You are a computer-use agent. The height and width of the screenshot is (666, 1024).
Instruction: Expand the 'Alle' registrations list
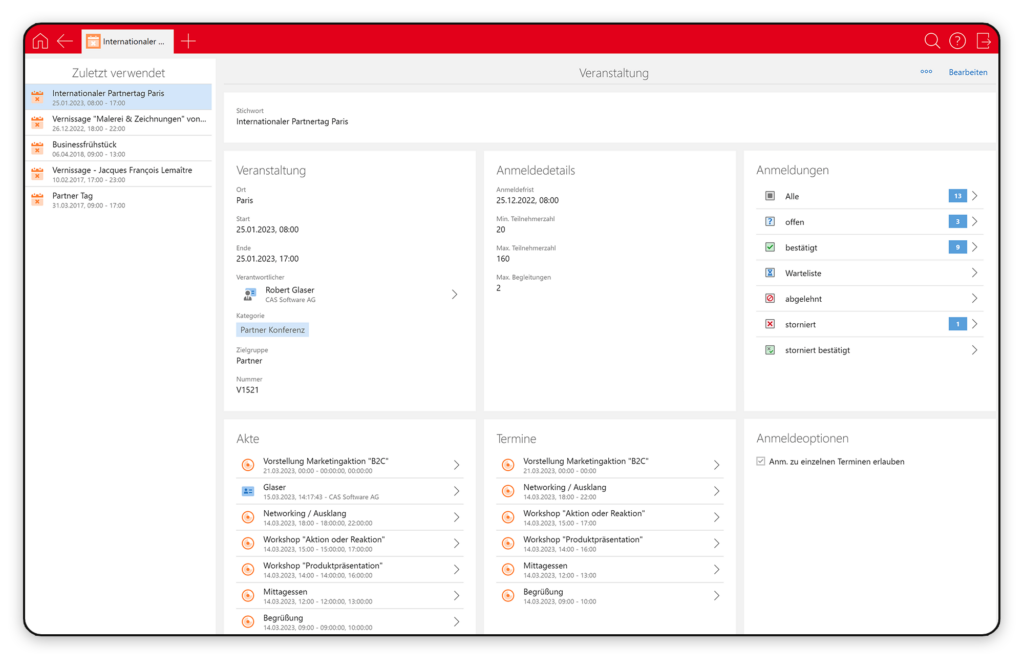click(x=975, y=196)
